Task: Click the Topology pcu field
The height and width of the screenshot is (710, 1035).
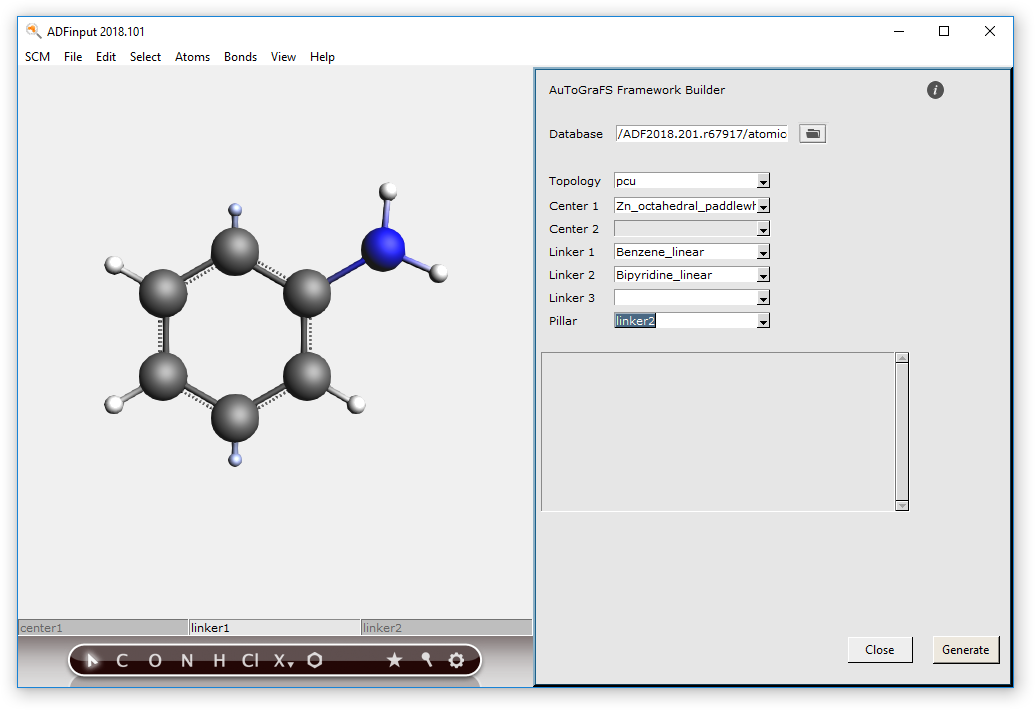Action: pos(685,181)
